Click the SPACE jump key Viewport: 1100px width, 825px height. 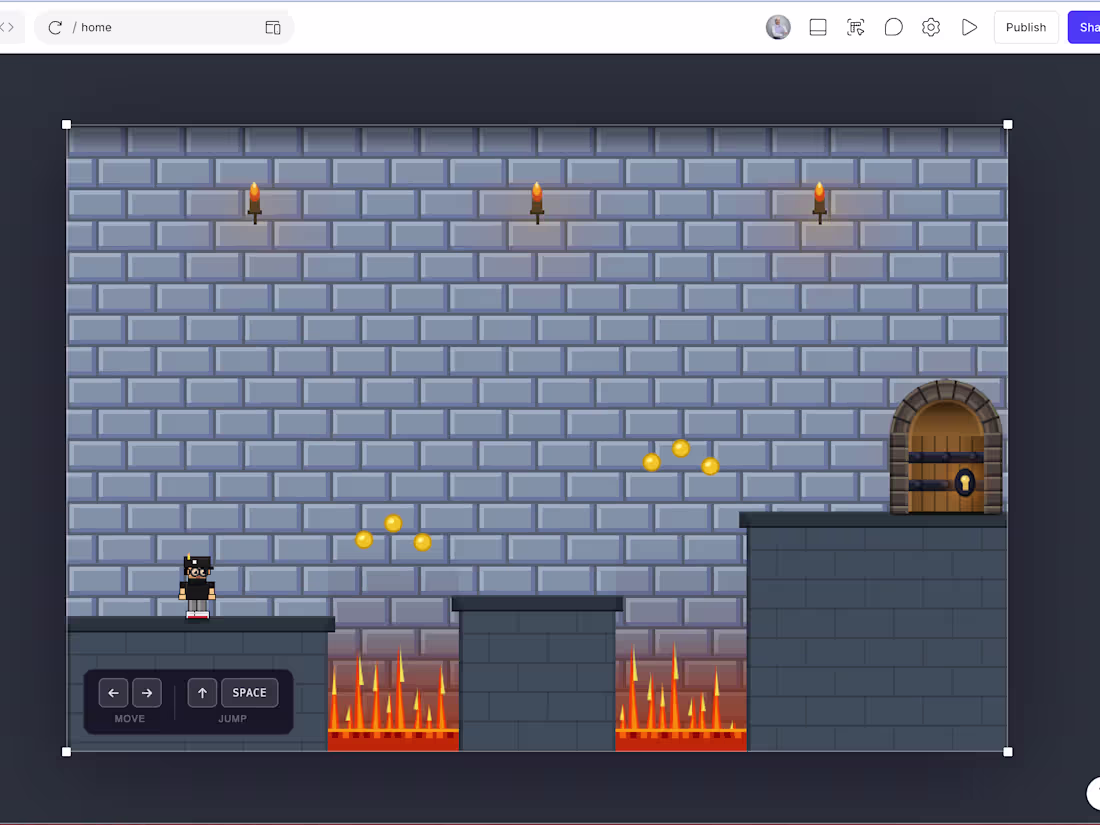tap(250, 692)
